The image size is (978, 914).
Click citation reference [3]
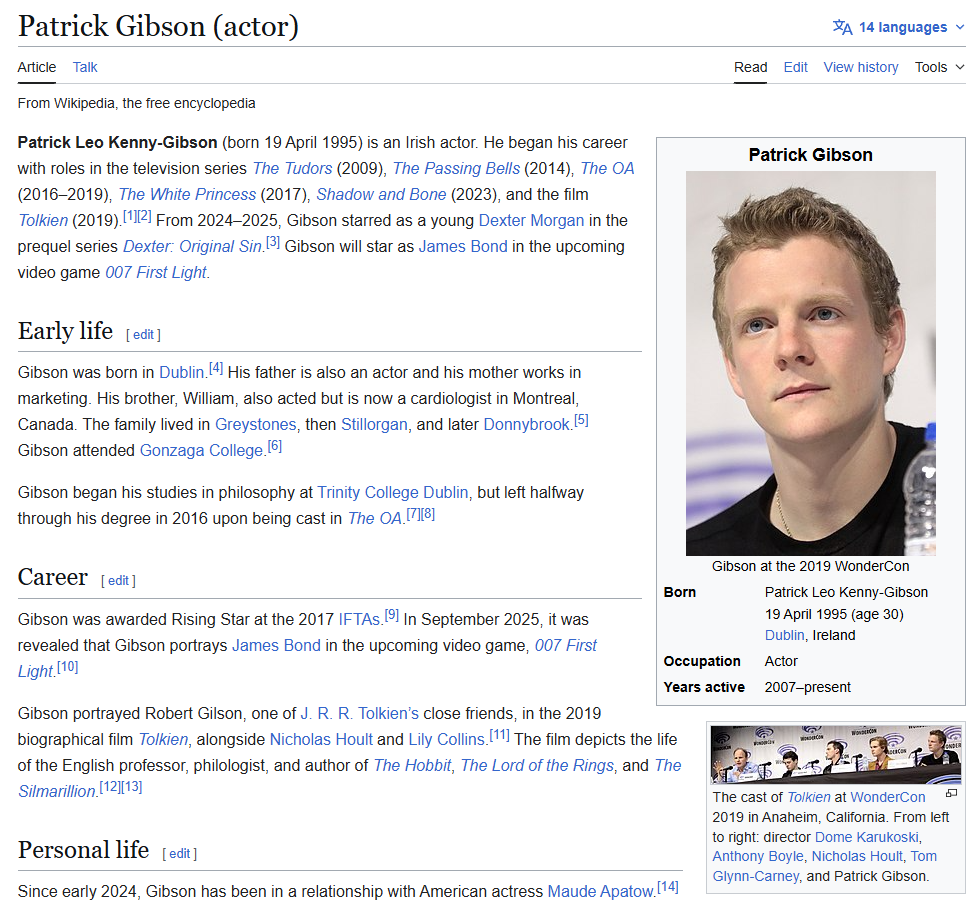(x=273, y=242)
